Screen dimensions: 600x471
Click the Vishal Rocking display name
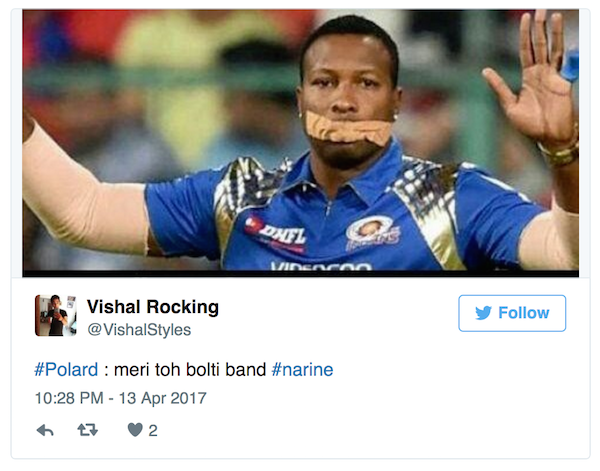[153, 307]
